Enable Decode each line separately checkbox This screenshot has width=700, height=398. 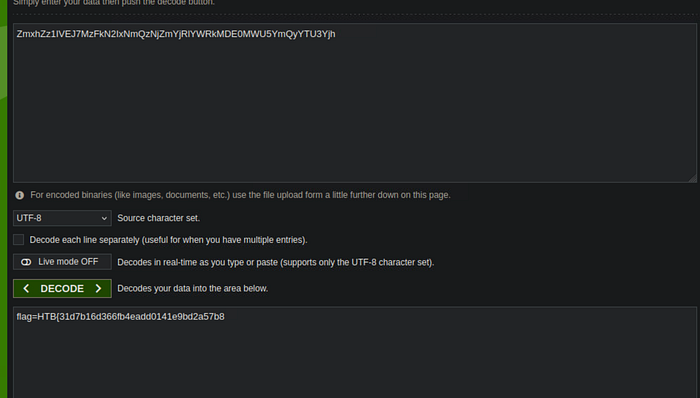click(x=18, y=240)
